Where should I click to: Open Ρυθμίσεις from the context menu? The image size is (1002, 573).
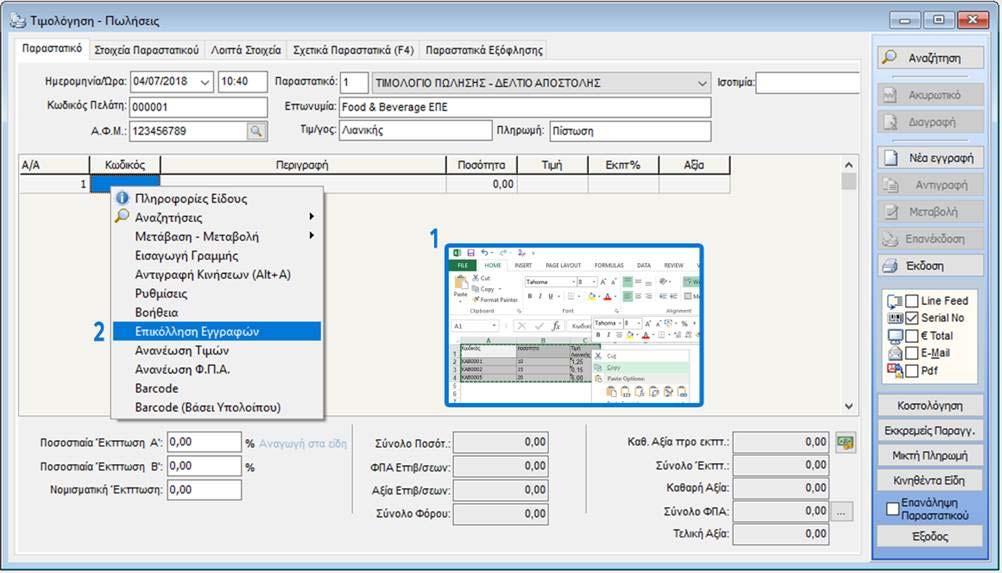point(217,294)
